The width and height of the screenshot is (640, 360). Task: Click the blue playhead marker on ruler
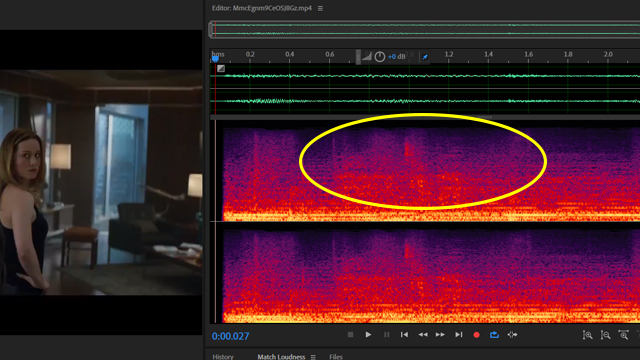(x=215, y=59)
